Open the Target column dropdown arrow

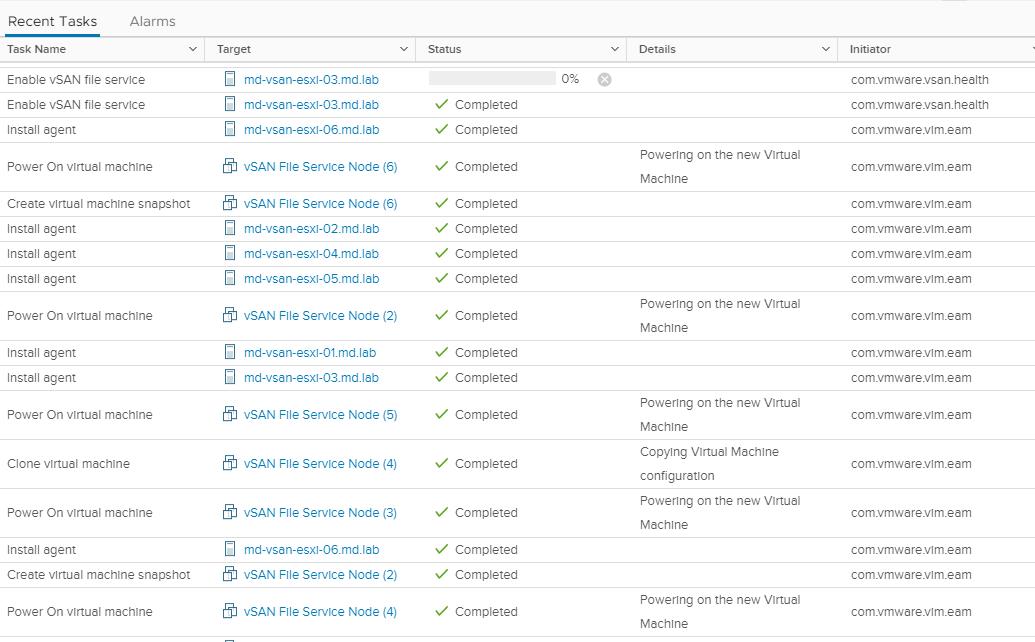(403, 49)
